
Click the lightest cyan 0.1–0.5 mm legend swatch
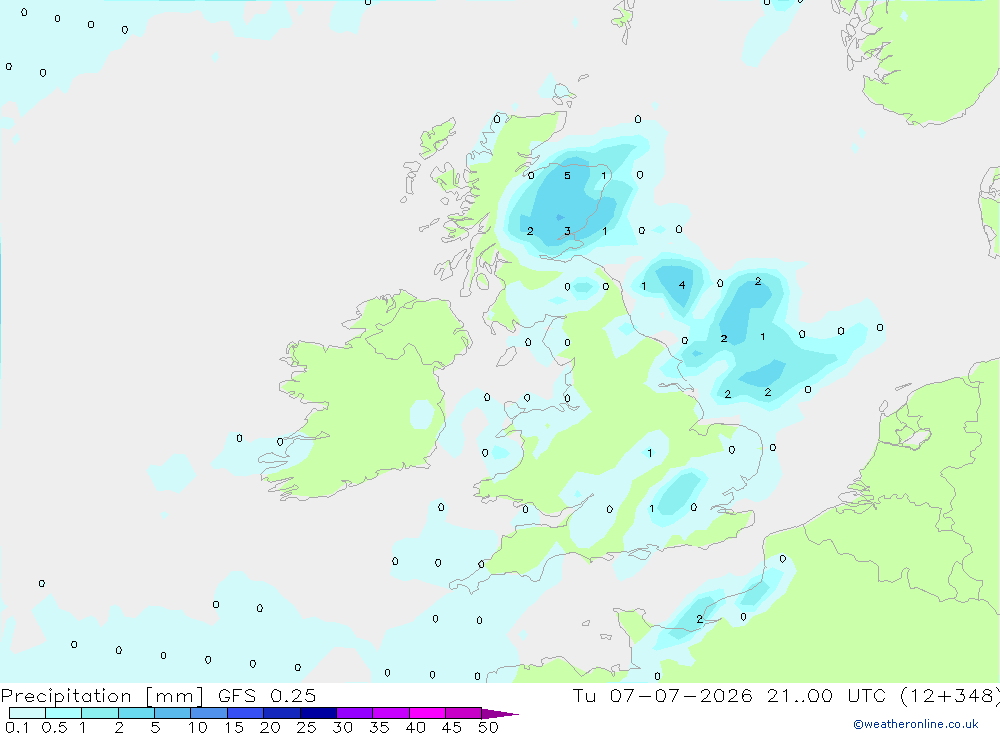[27, 713]
